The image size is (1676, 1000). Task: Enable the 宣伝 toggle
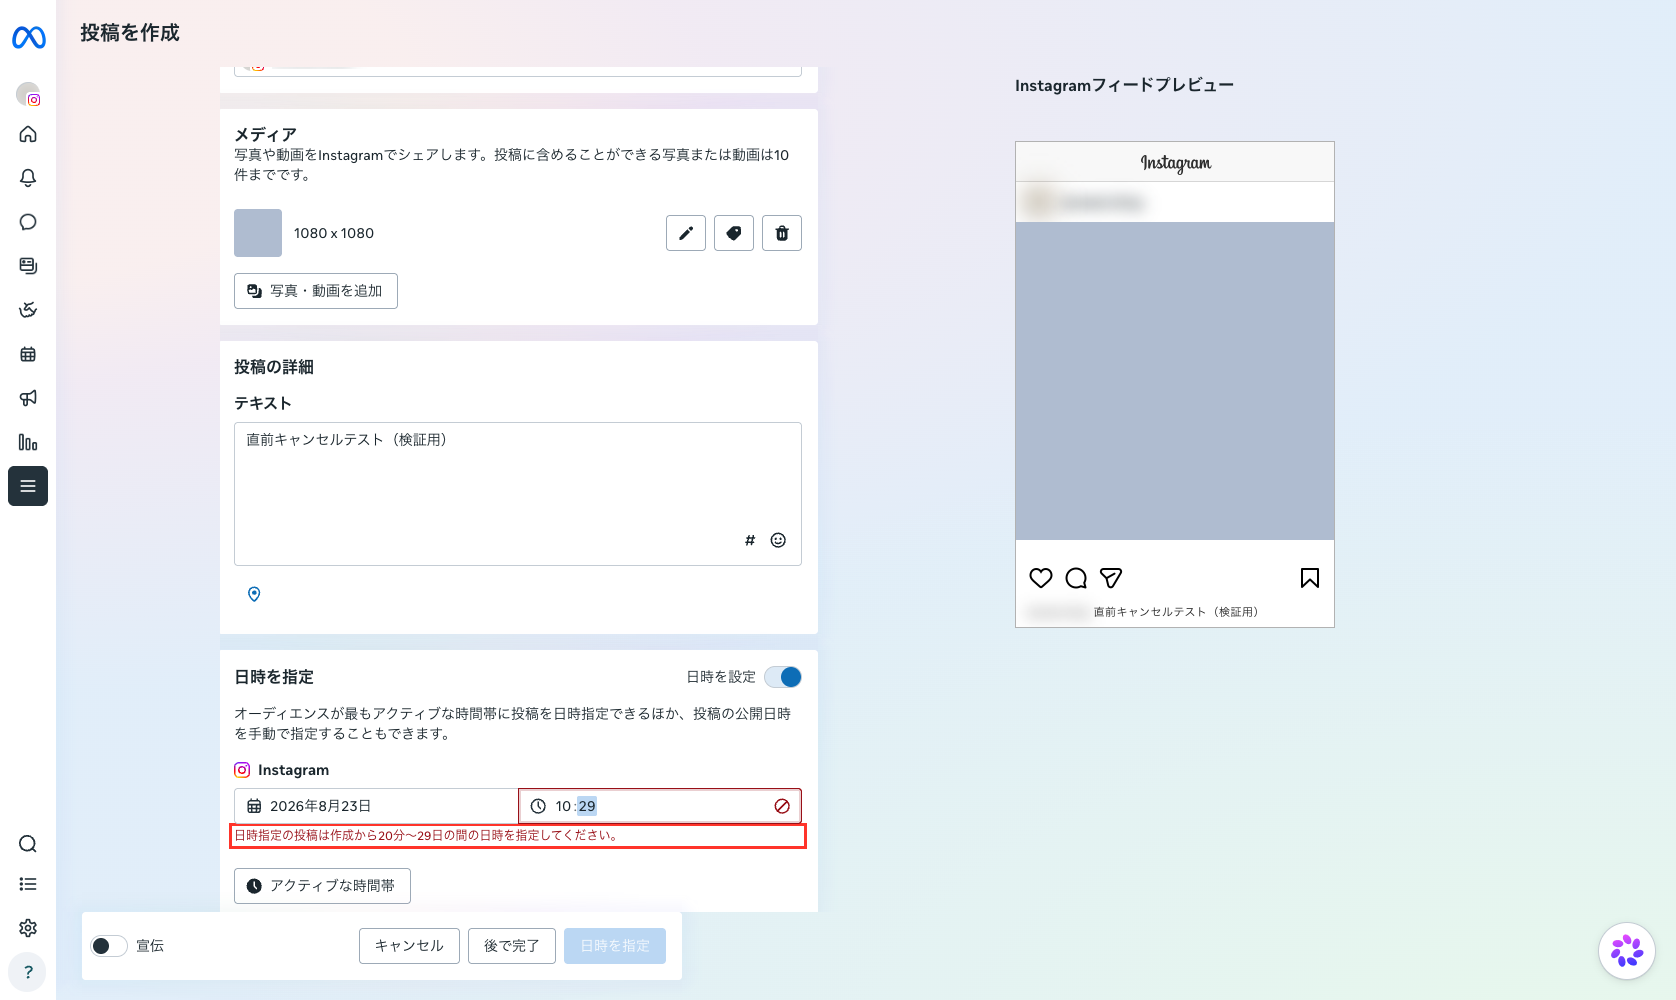coord(109,946)
